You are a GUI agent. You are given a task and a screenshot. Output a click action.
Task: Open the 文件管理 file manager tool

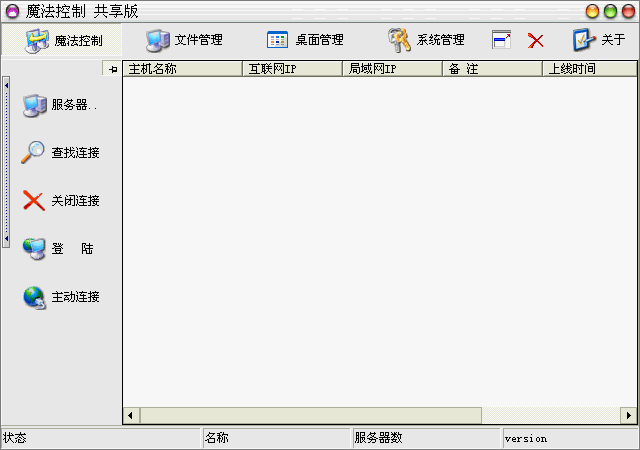[x=185, y=40]
